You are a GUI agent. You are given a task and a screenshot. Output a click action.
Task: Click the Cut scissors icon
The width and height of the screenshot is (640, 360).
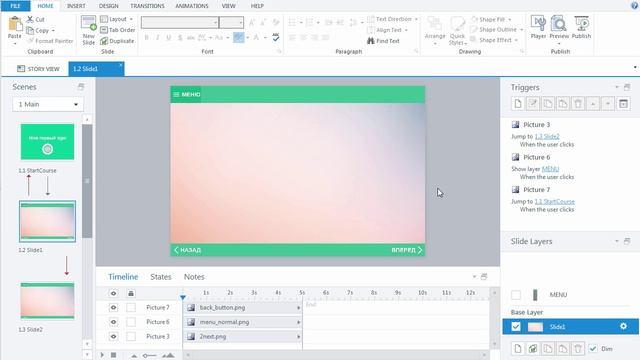[x=30, y=19]
